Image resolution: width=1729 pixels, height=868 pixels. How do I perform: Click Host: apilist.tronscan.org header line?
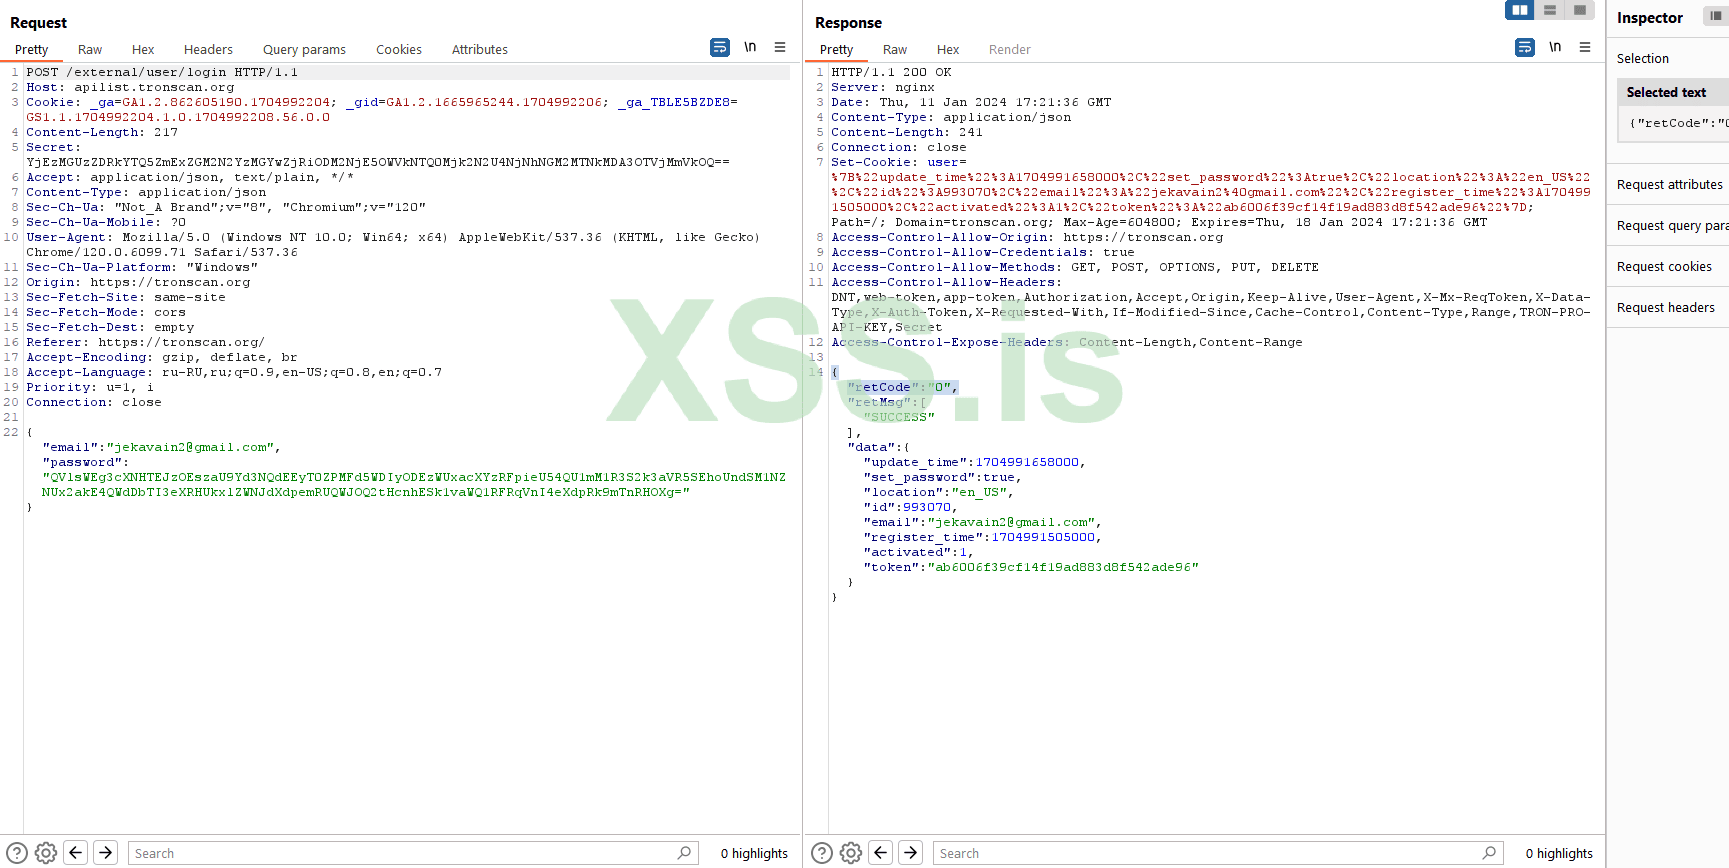coord(130,87)
